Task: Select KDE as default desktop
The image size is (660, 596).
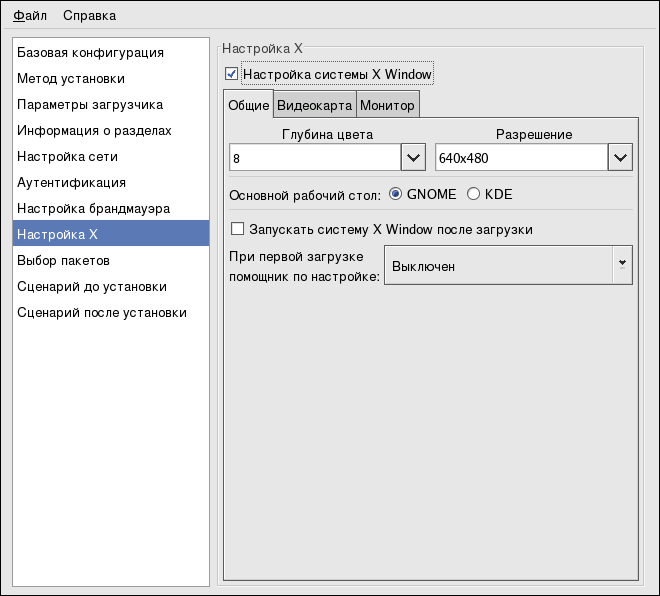Action: point(474,194)
